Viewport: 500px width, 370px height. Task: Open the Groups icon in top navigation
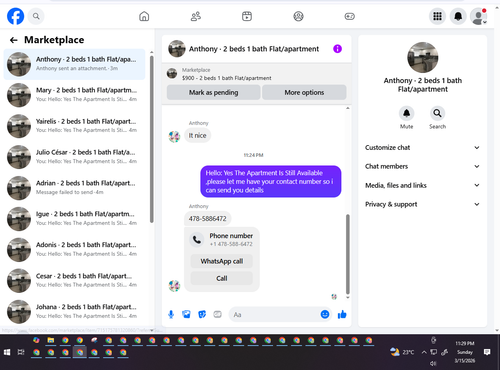298,16
